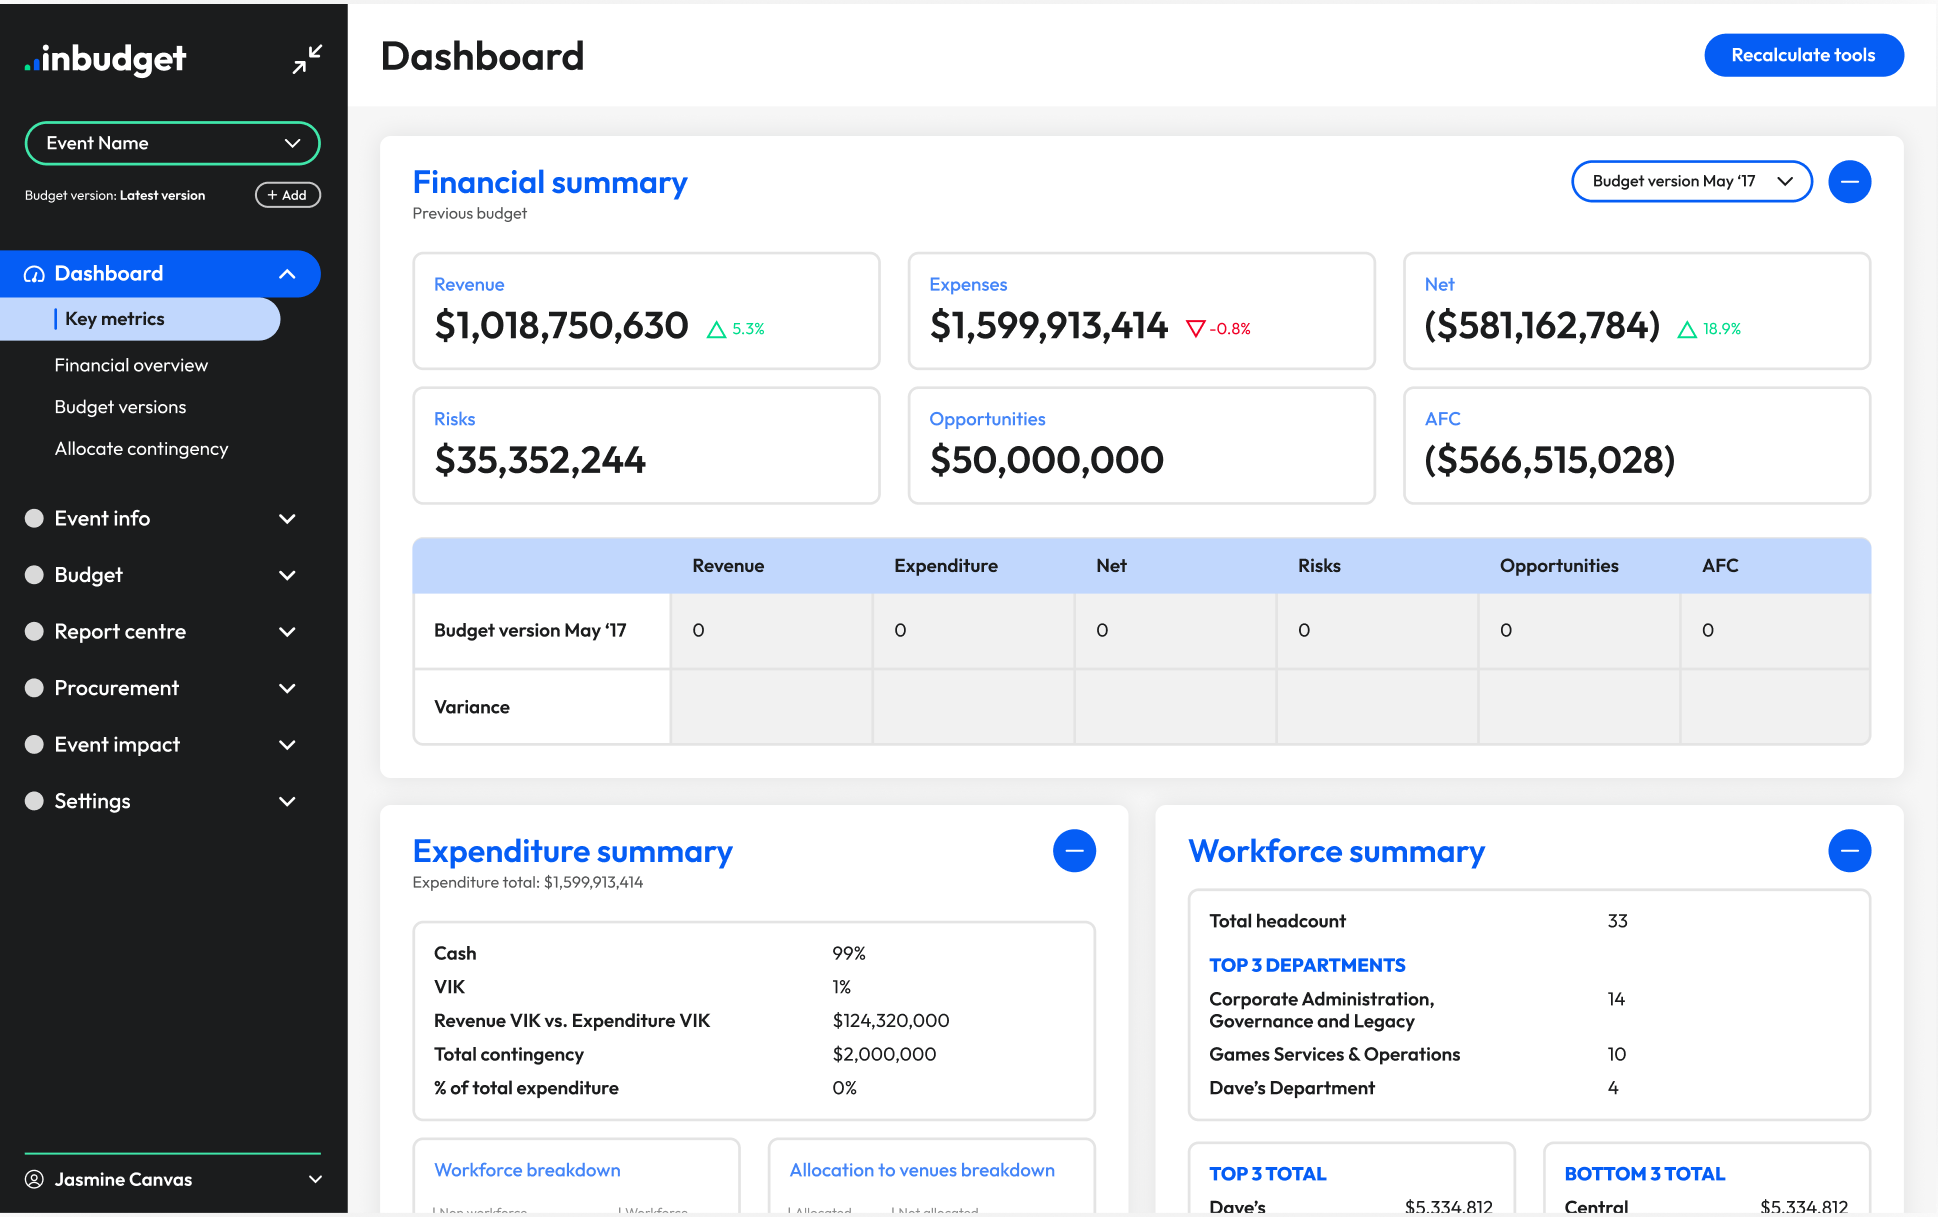Hide the Expenditure summary section
This screenshot has height=1217, width=1938.
coord(1075,851)
